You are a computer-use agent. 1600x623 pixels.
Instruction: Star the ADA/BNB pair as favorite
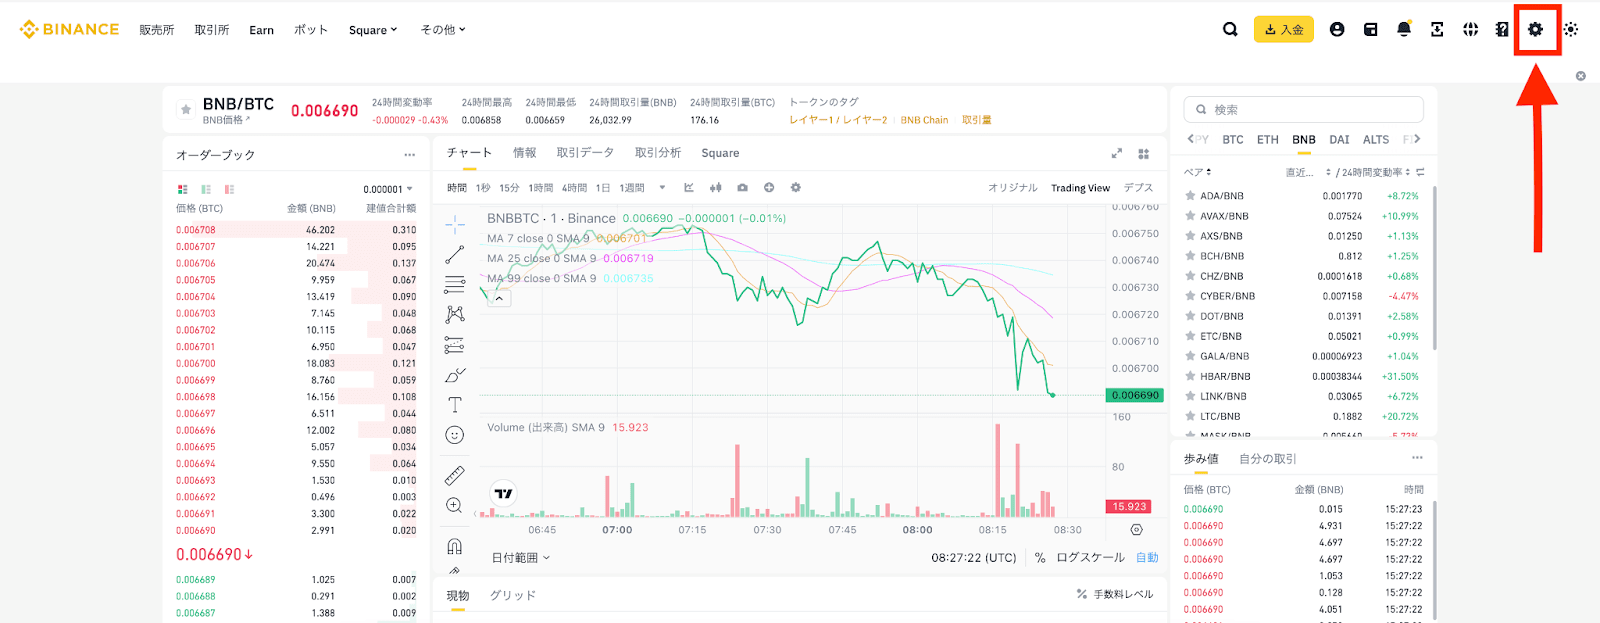pos(1190,196)
